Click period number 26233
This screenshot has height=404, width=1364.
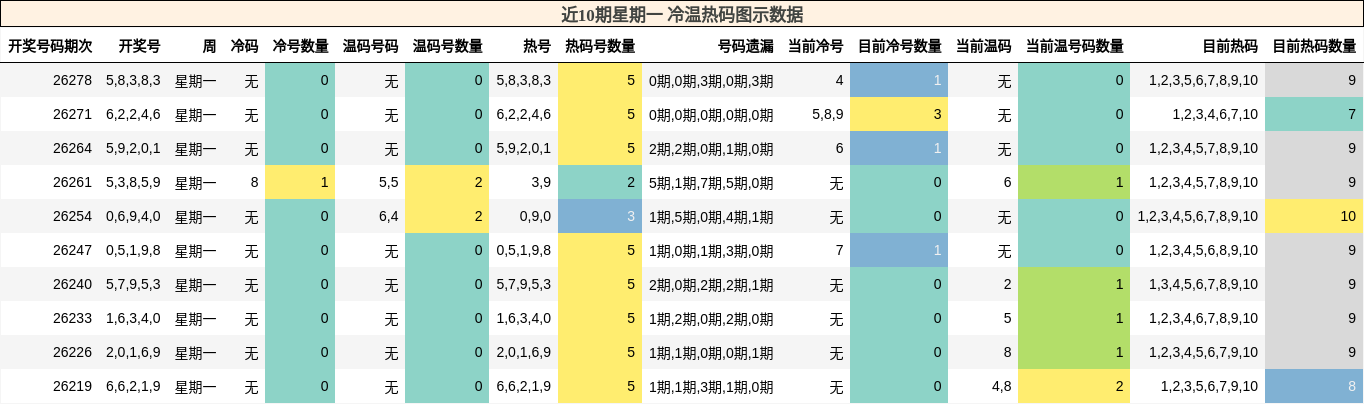coord(72,318)
